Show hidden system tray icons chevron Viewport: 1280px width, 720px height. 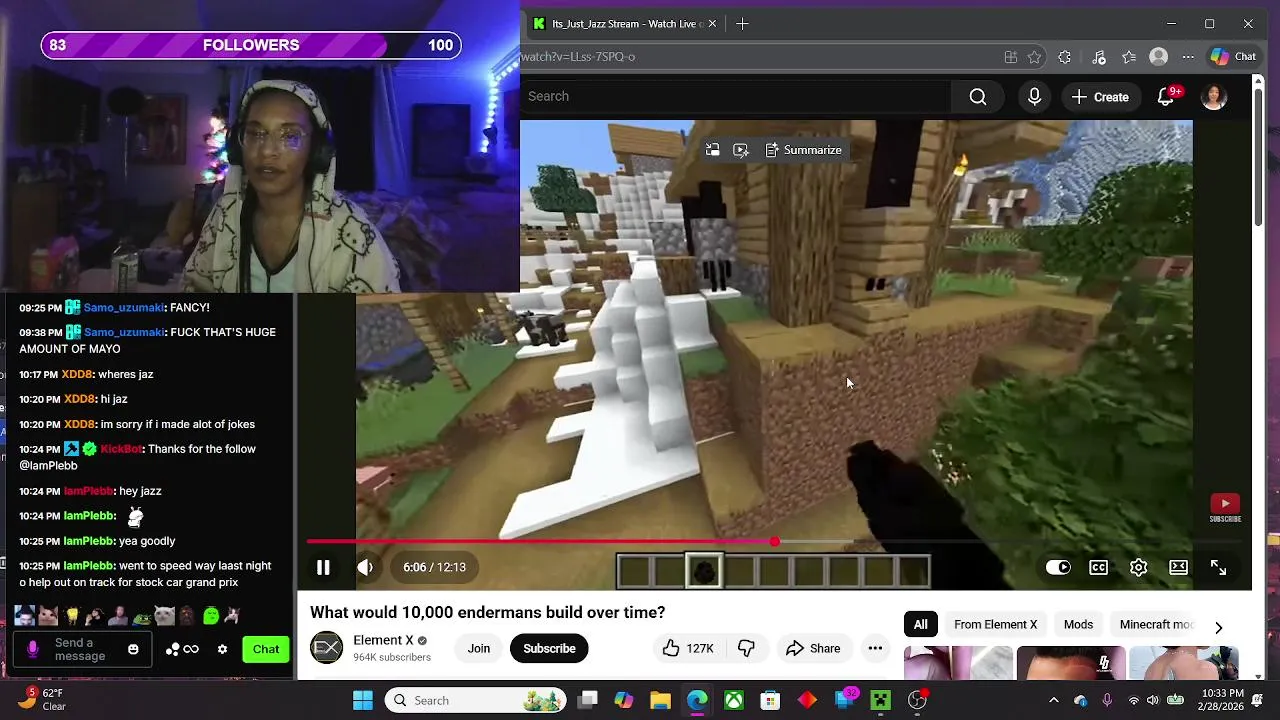coord(1053,700)
